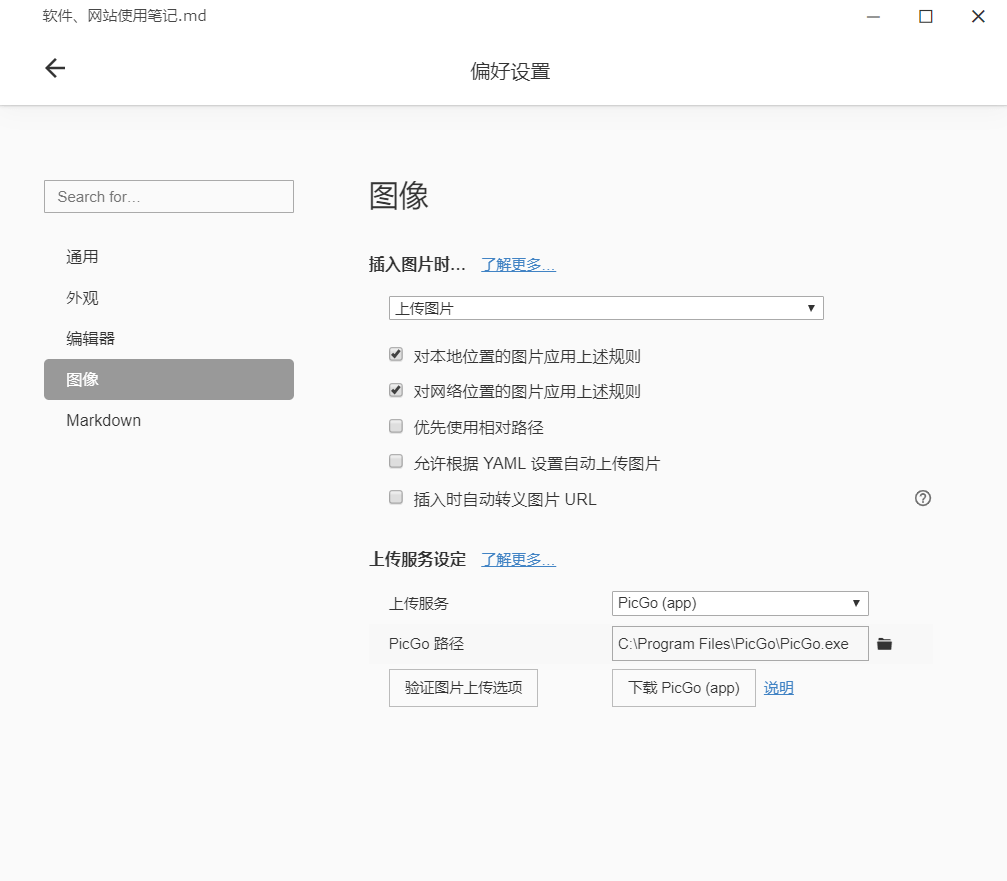
Task: Click the Search for... input field
Action: [x=169, y=196]
